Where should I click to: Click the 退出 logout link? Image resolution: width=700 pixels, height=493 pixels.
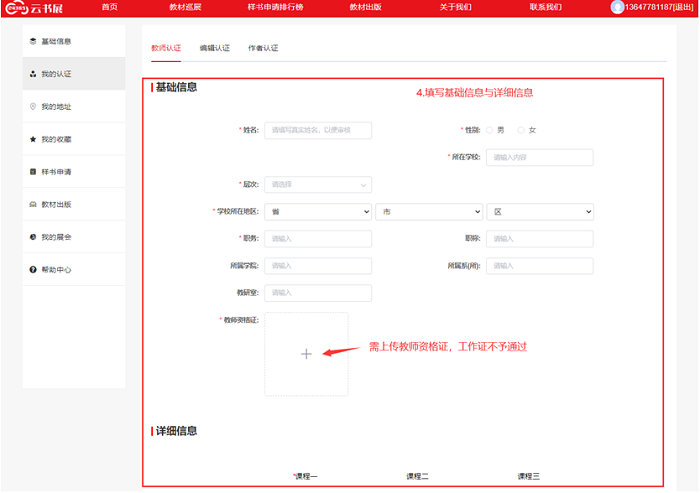[x=685, y=7]
